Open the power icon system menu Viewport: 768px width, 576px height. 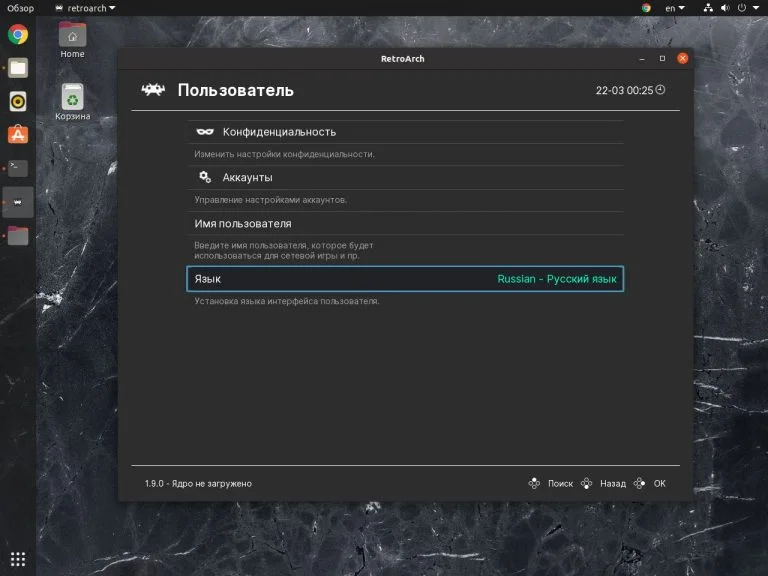[742, 8]
